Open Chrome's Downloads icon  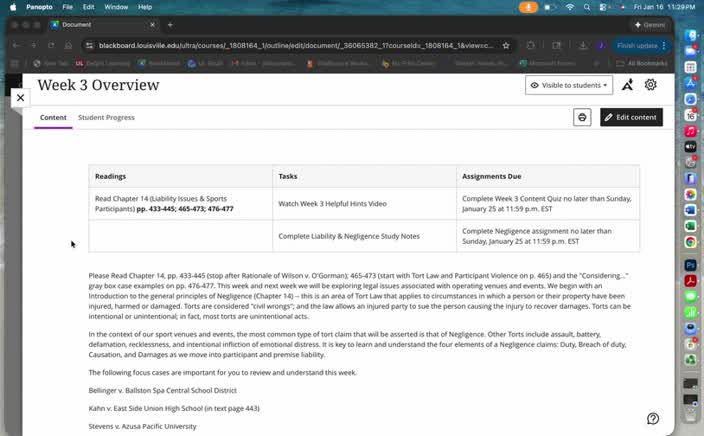583,45
